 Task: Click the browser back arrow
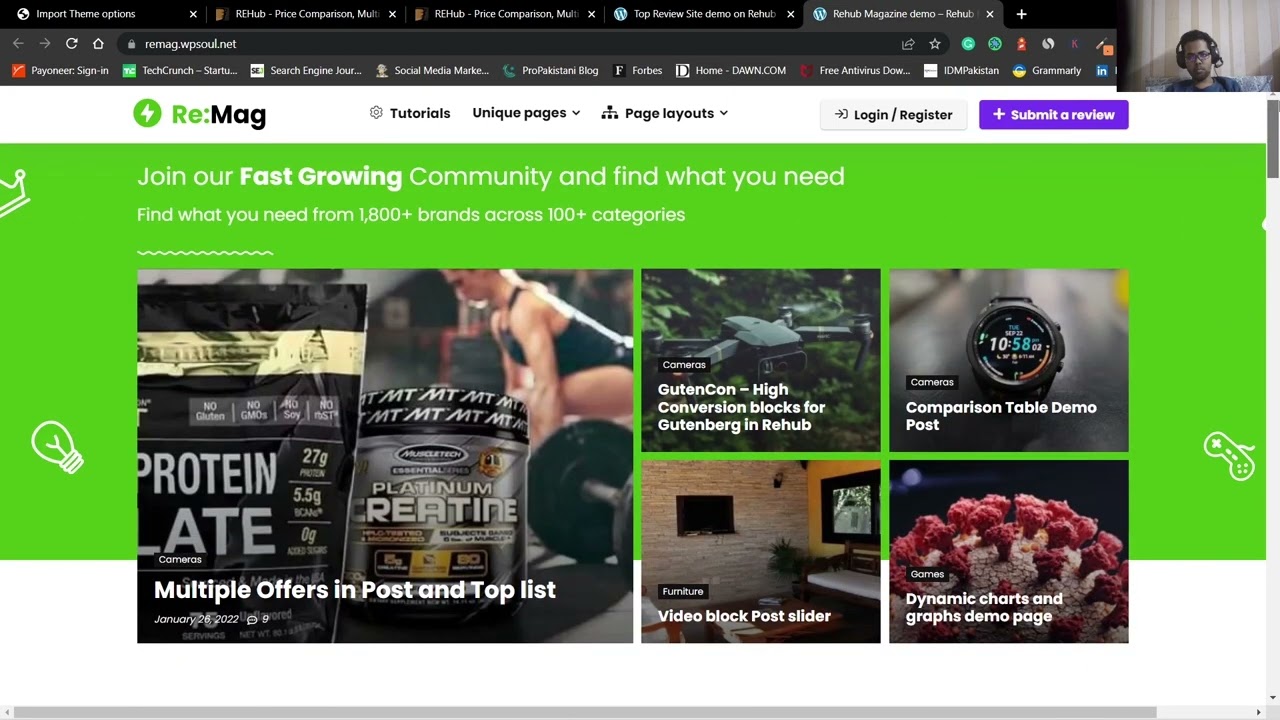pos(18,44)
